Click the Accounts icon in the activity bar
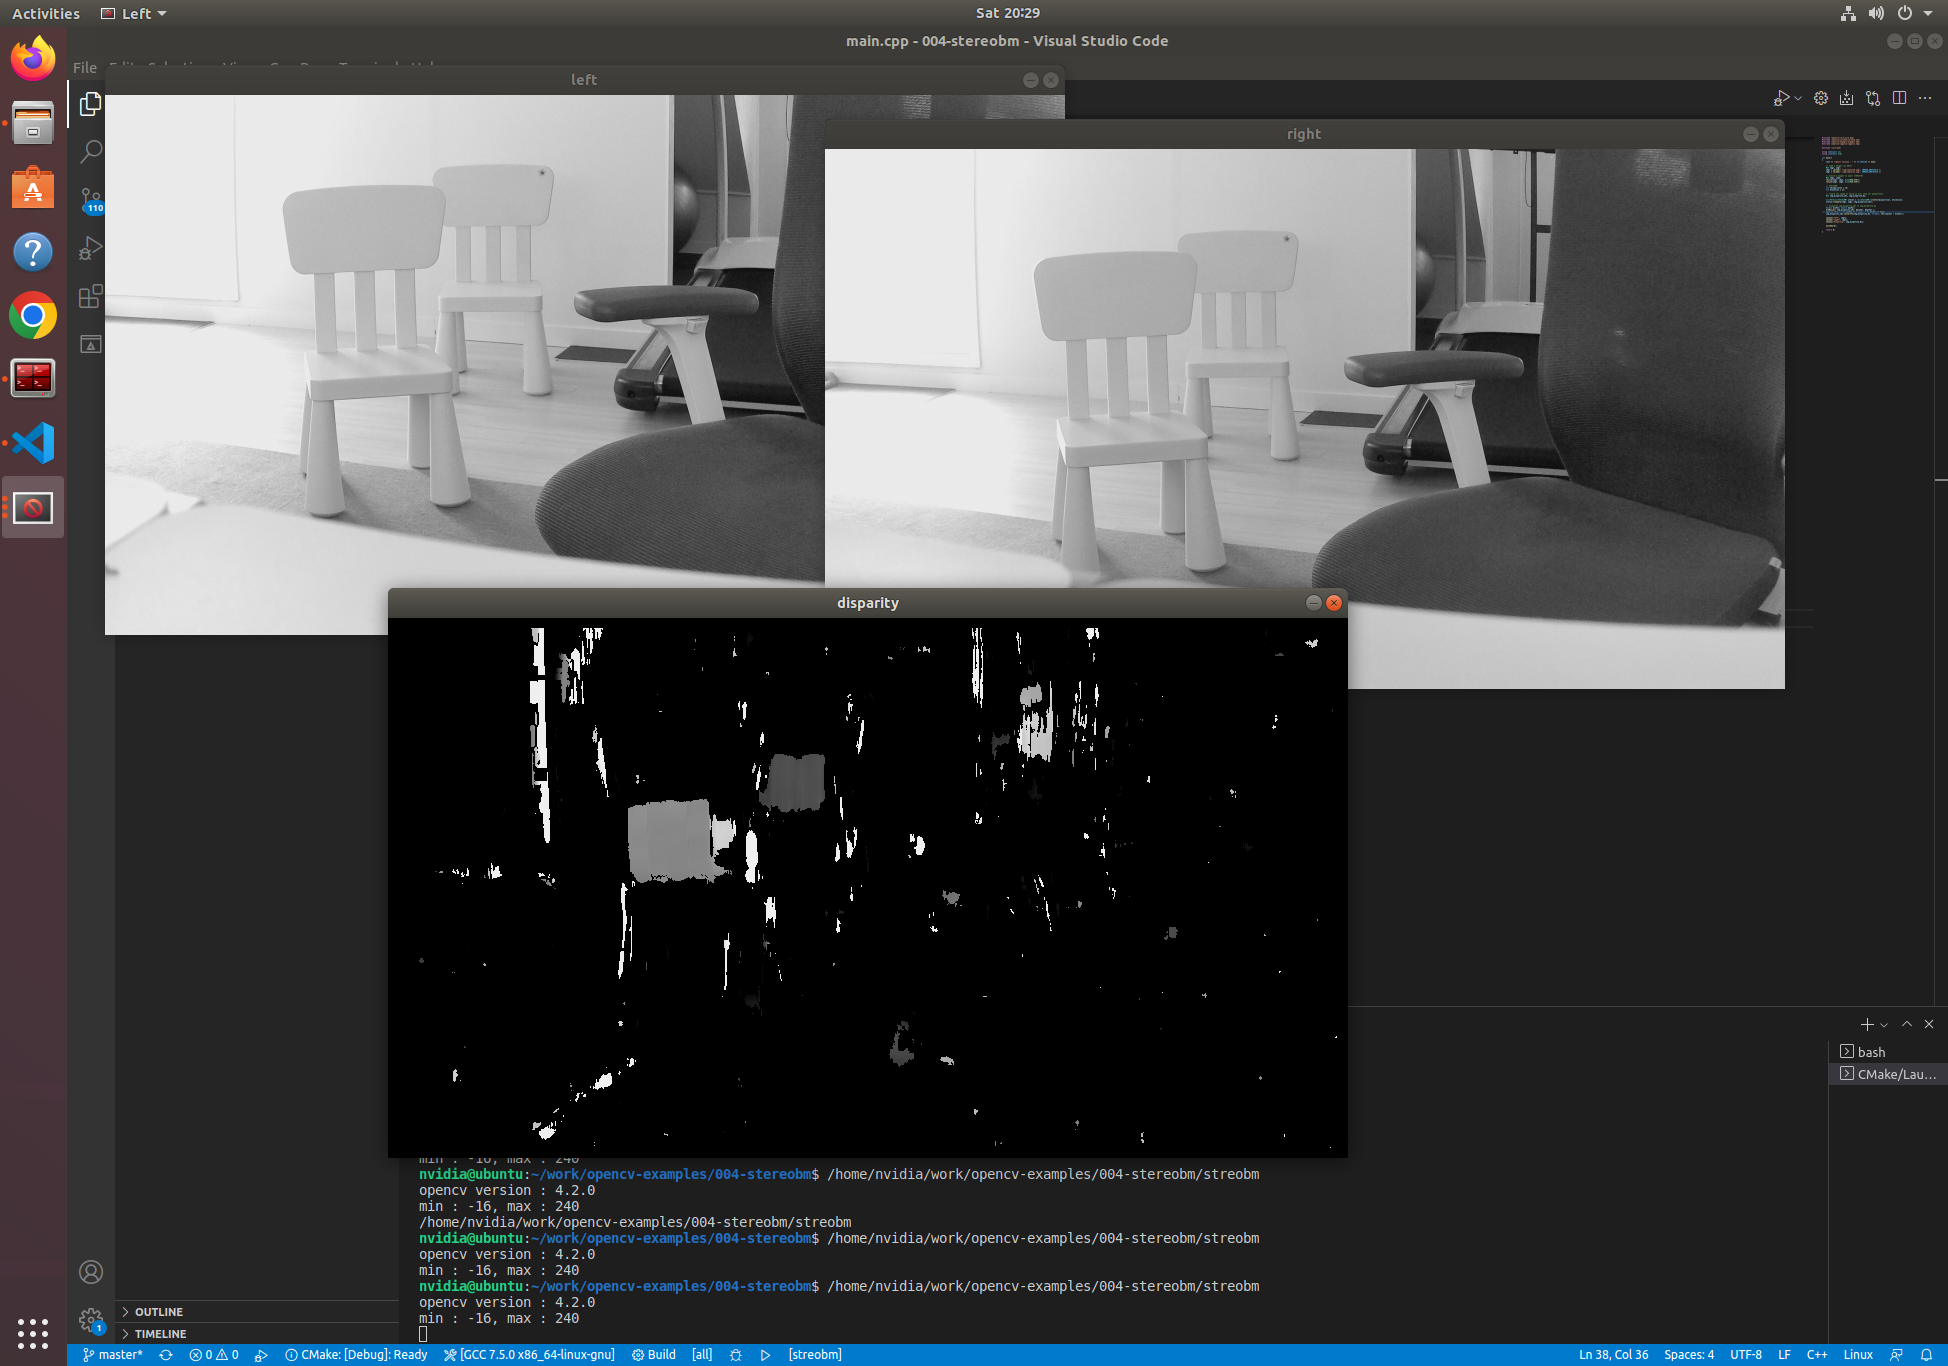The height and width of the screenshot is (1366, 1948). point(90,1272)
